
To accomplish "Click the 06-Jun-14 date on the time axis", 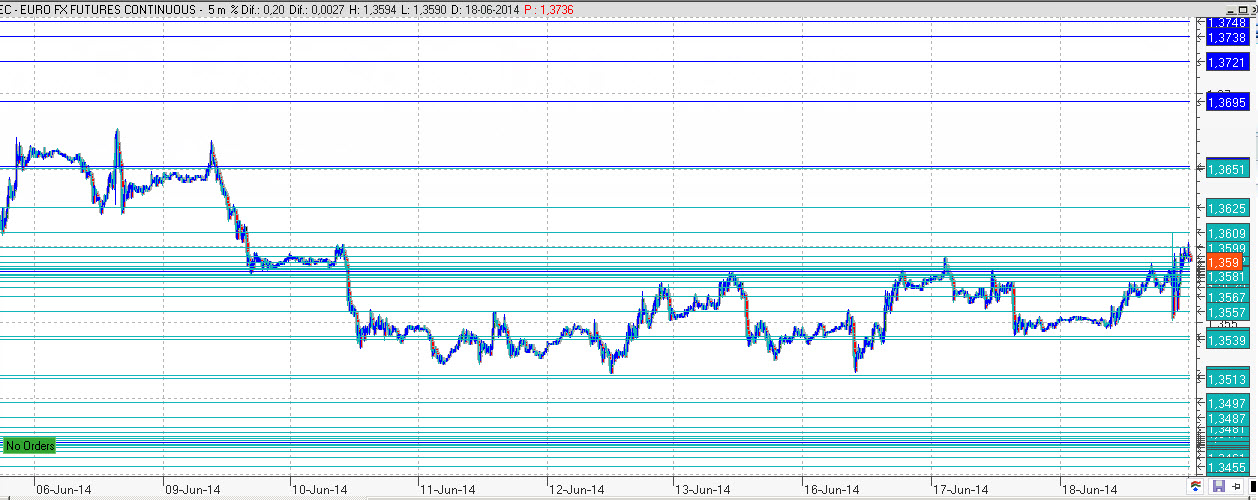I will [x=63, y=490].
